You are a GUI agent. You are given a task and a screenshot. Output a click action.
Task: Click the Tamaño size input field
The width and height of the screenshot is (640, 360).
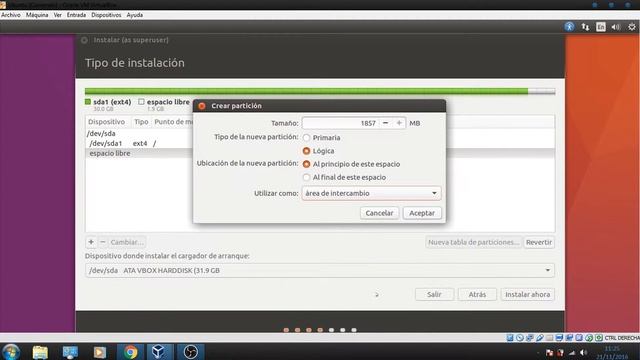click(x=340, y=123)
